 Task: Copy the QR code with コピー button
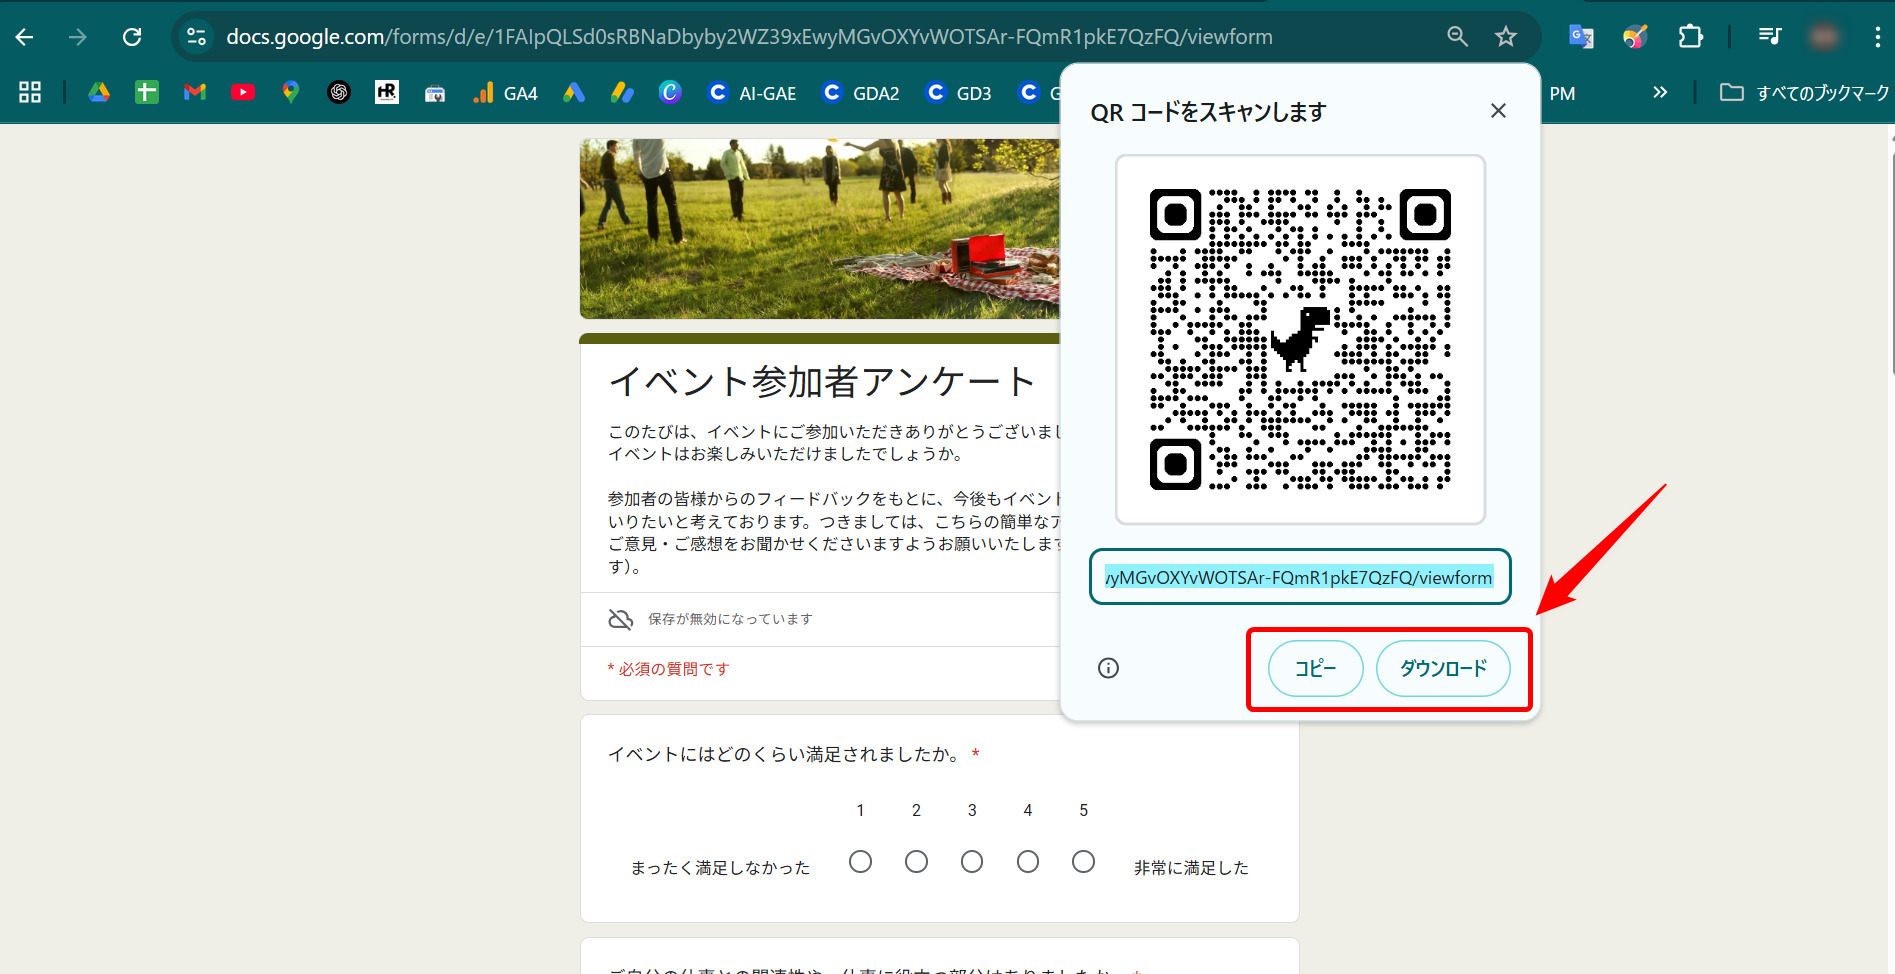(1315, 668)
